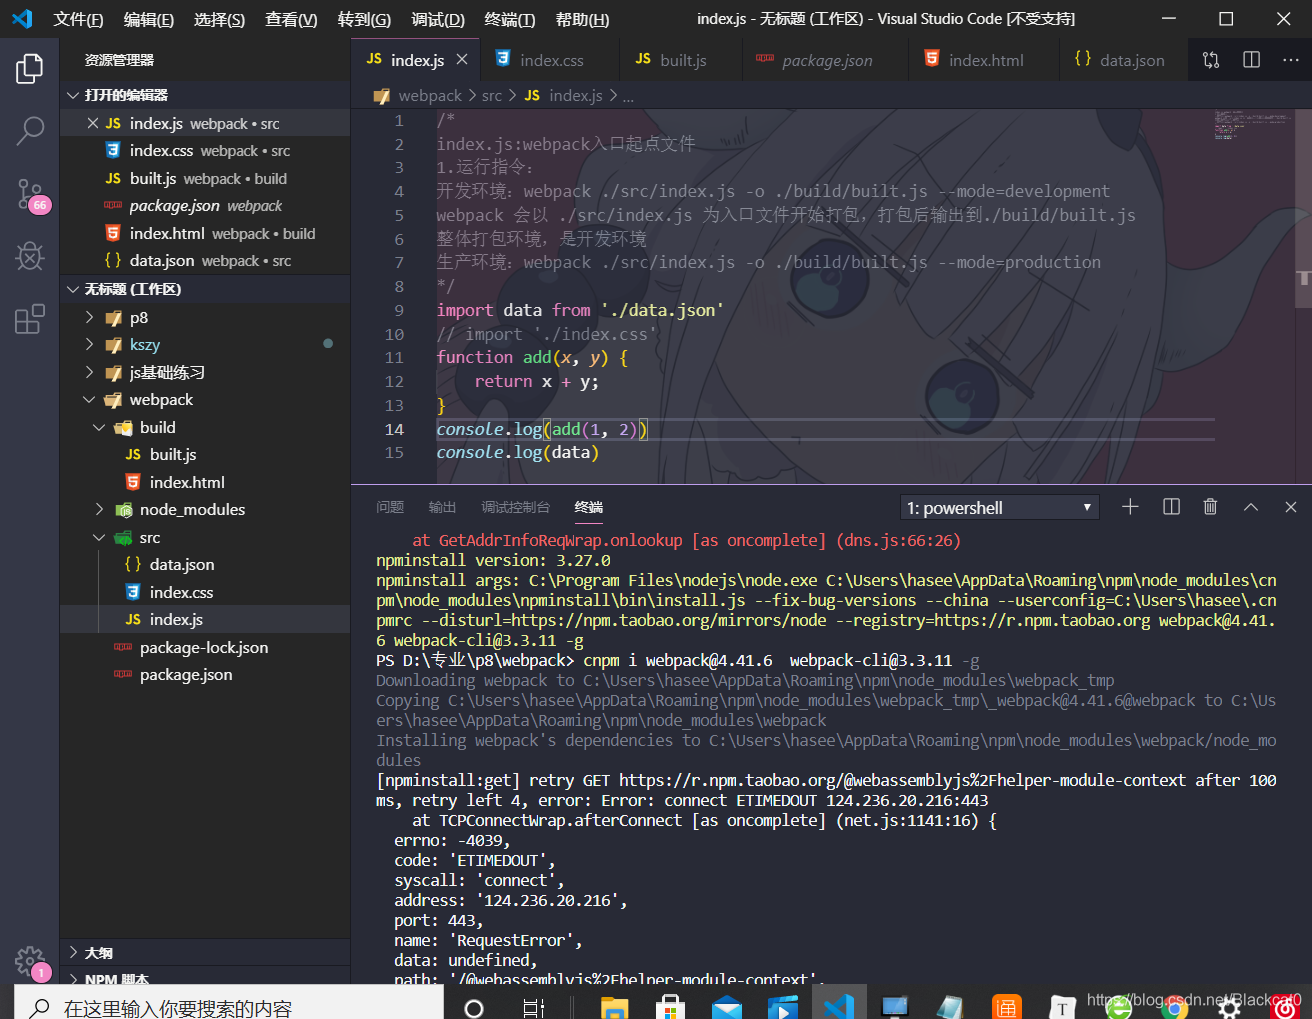Select index.html webpack • build in open editors
Viewport: 1312px width, 1019px height.
205,233
